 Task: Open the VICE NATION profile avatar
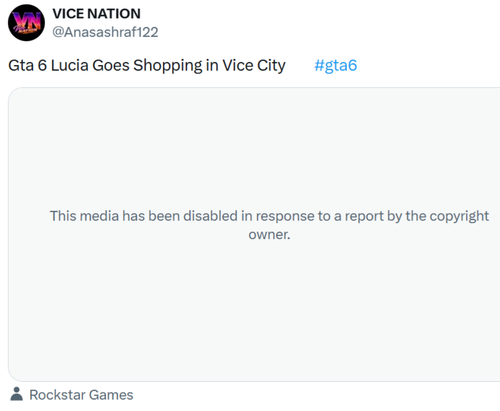pos(26,23)
